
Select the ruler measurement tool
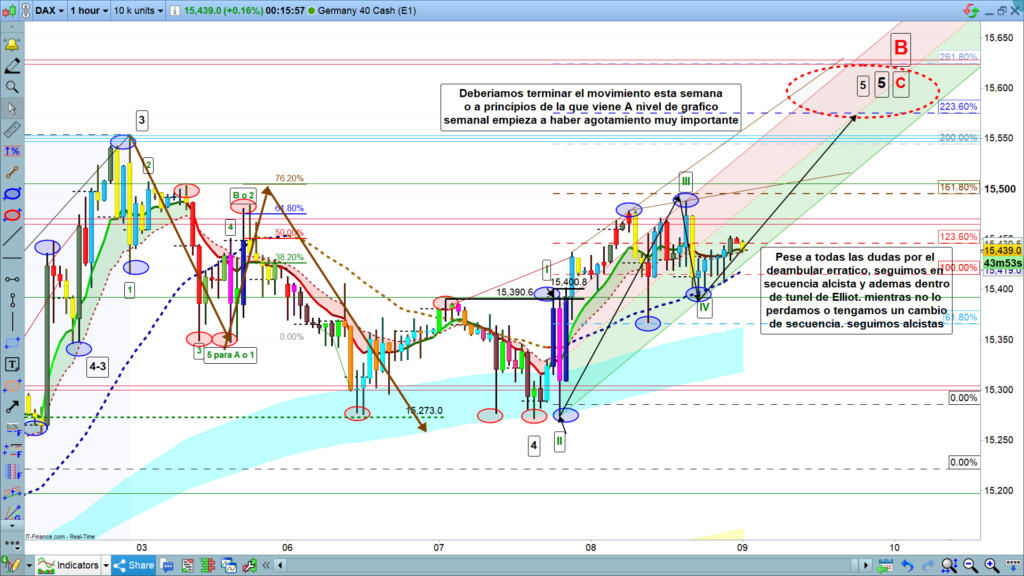click(x=12, y=129)
